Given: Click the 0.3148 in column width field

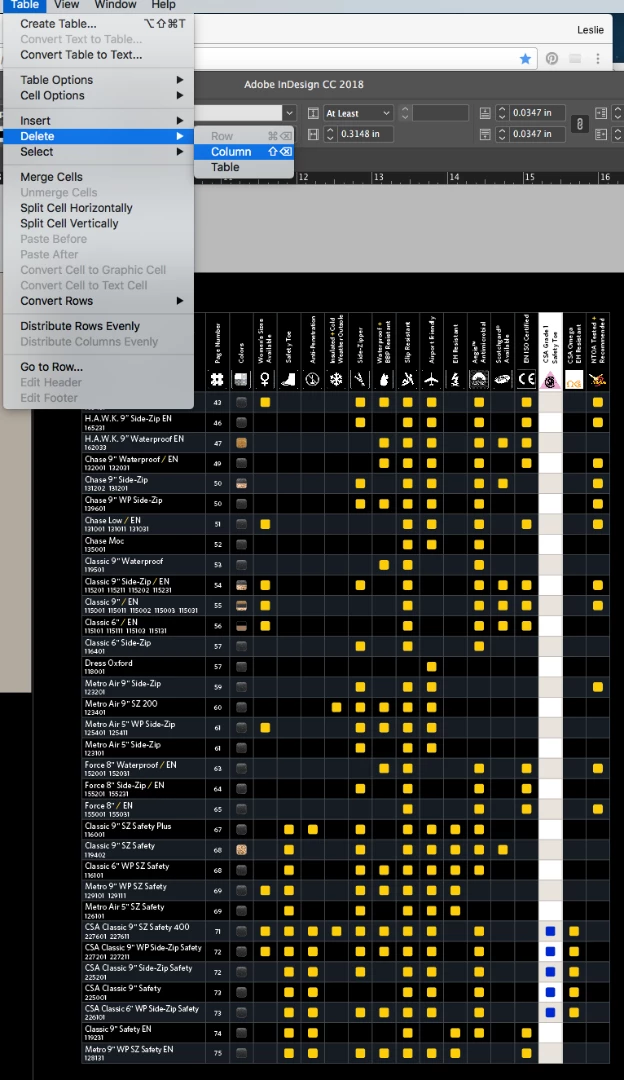Looking at the screenshot, I should click(x=365, y=134).
